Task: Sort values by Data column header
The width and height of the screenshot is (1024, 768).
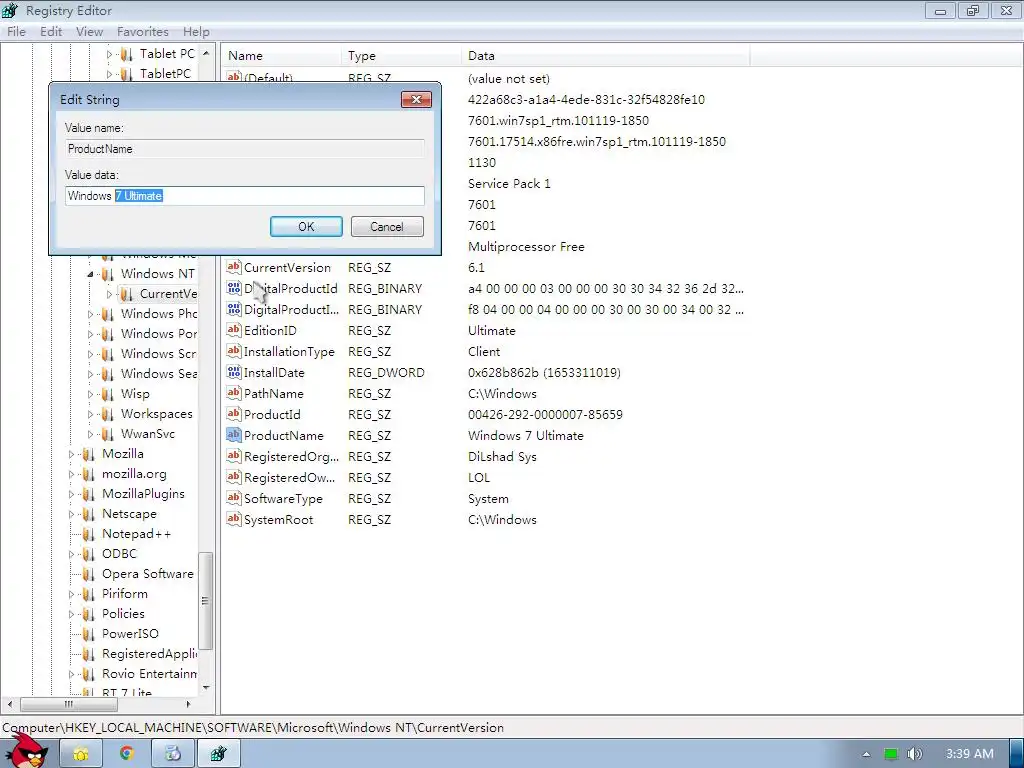Action: pos(605,56)
